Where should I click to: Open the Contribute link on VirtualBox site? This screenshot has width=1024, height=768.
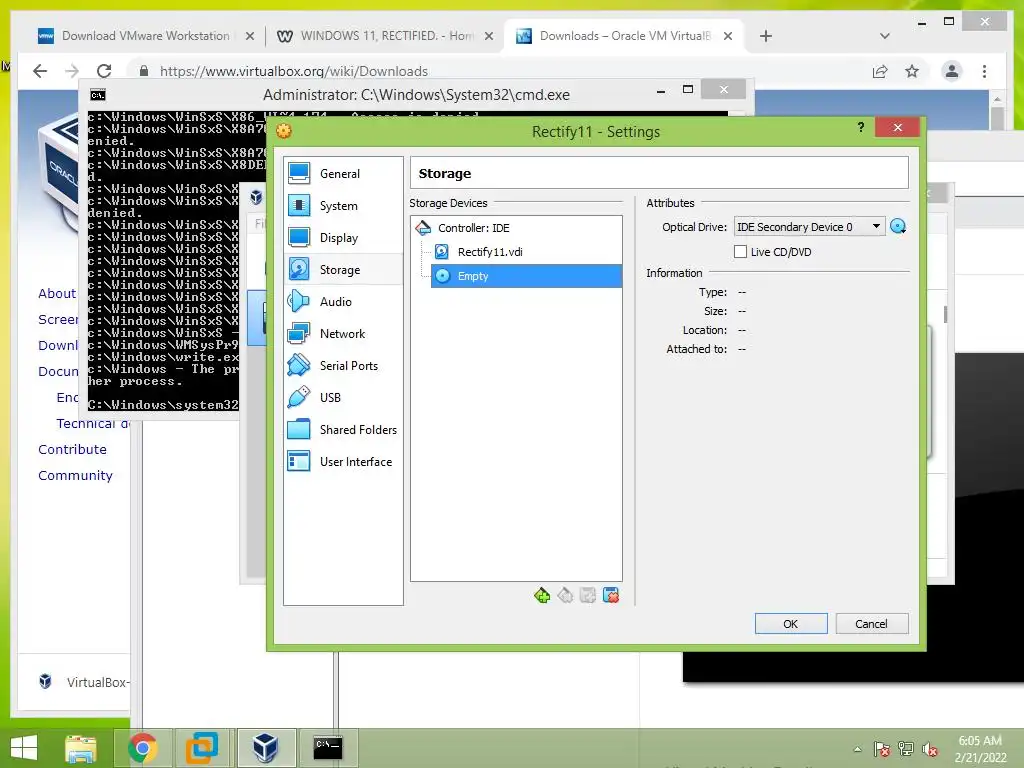72,449
